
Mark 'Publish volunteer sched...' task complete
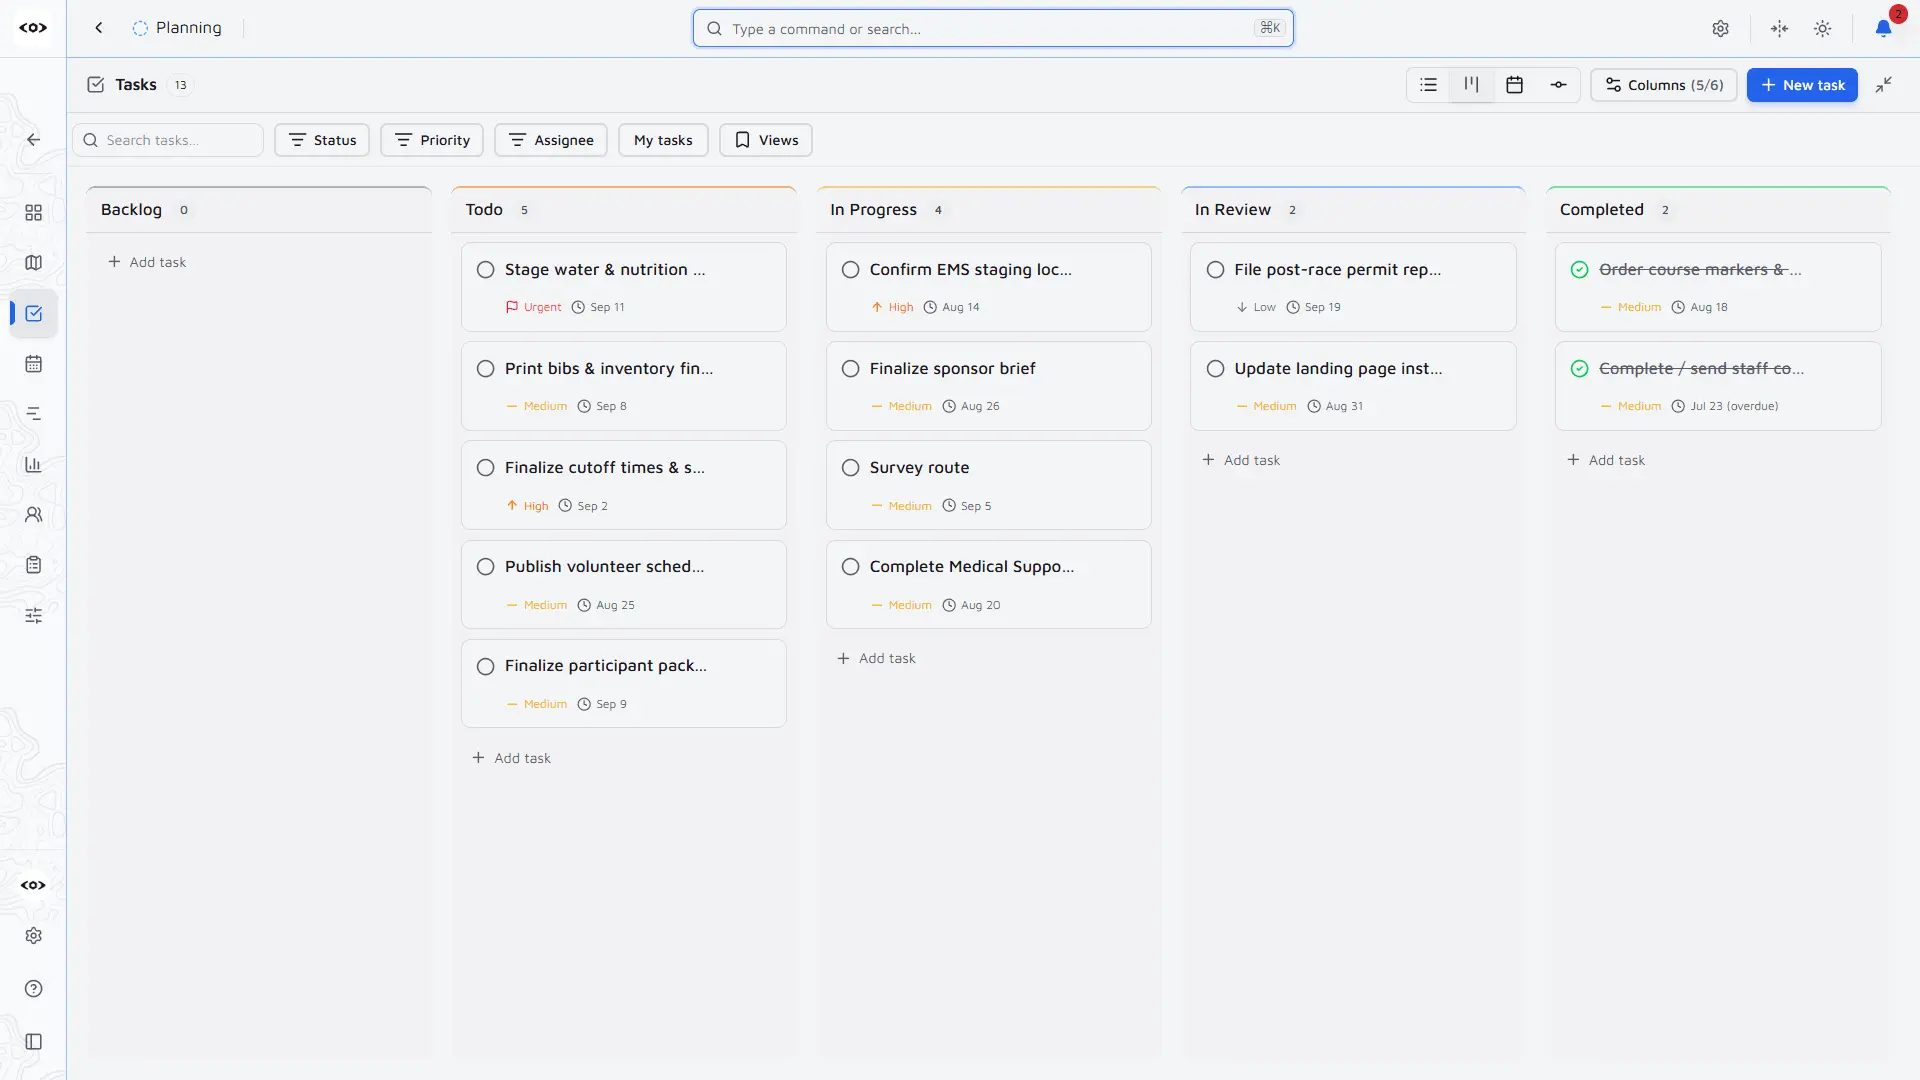486,567
